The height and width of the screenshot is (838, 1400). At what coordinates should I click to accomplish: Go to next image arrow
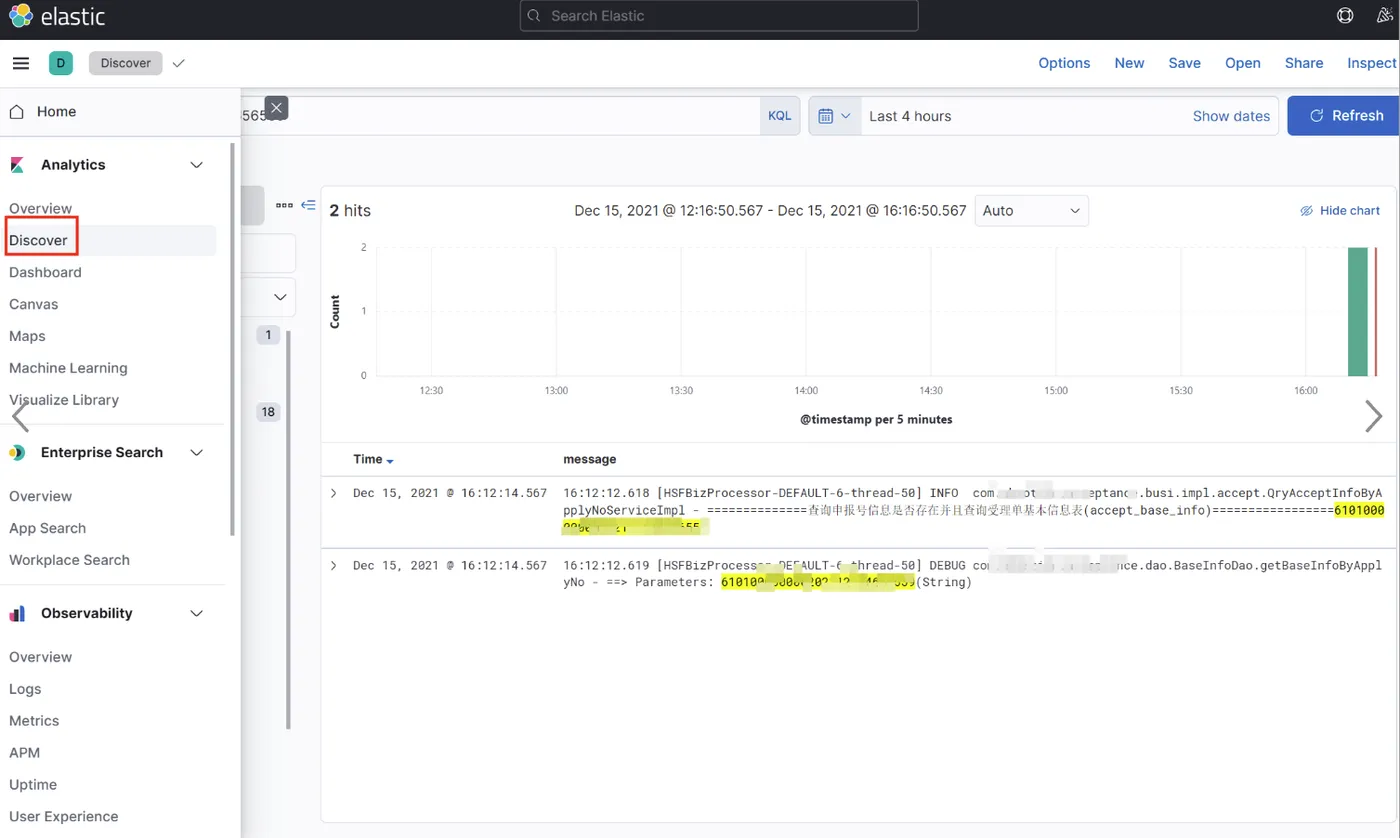point(1374,416)
